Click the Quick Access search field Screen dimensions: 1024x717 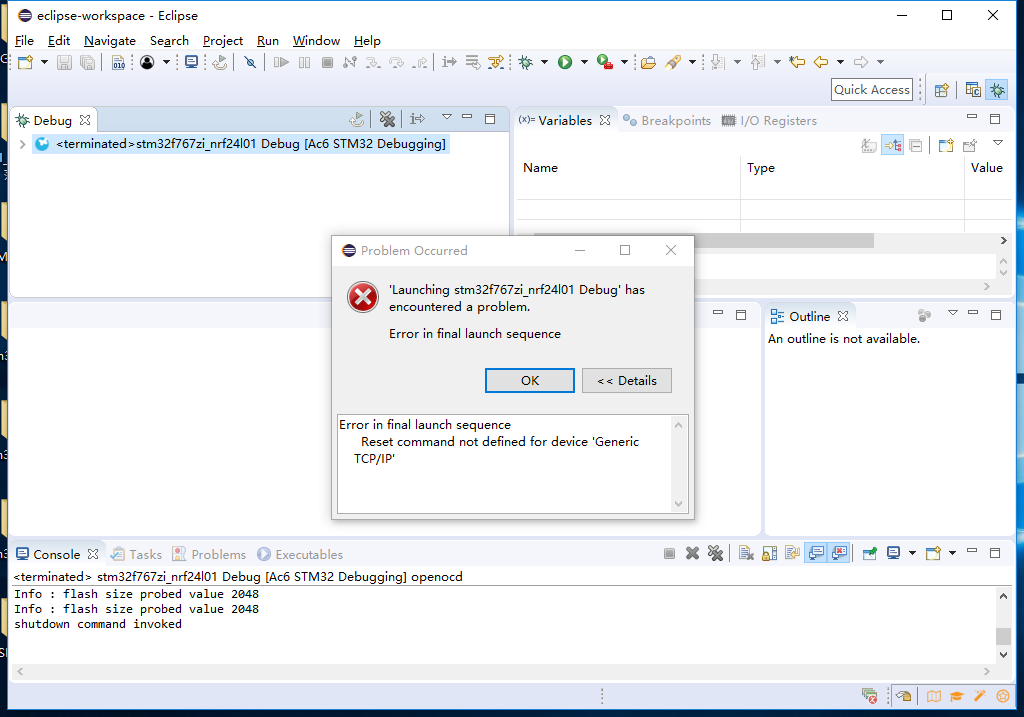point(871,90)
